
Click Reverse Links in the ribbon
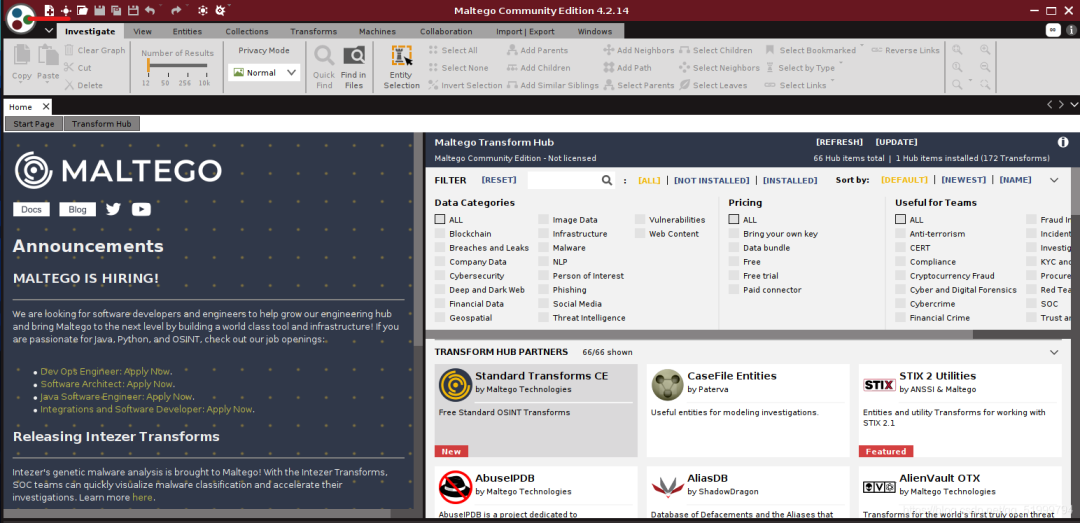pos(905,50)
